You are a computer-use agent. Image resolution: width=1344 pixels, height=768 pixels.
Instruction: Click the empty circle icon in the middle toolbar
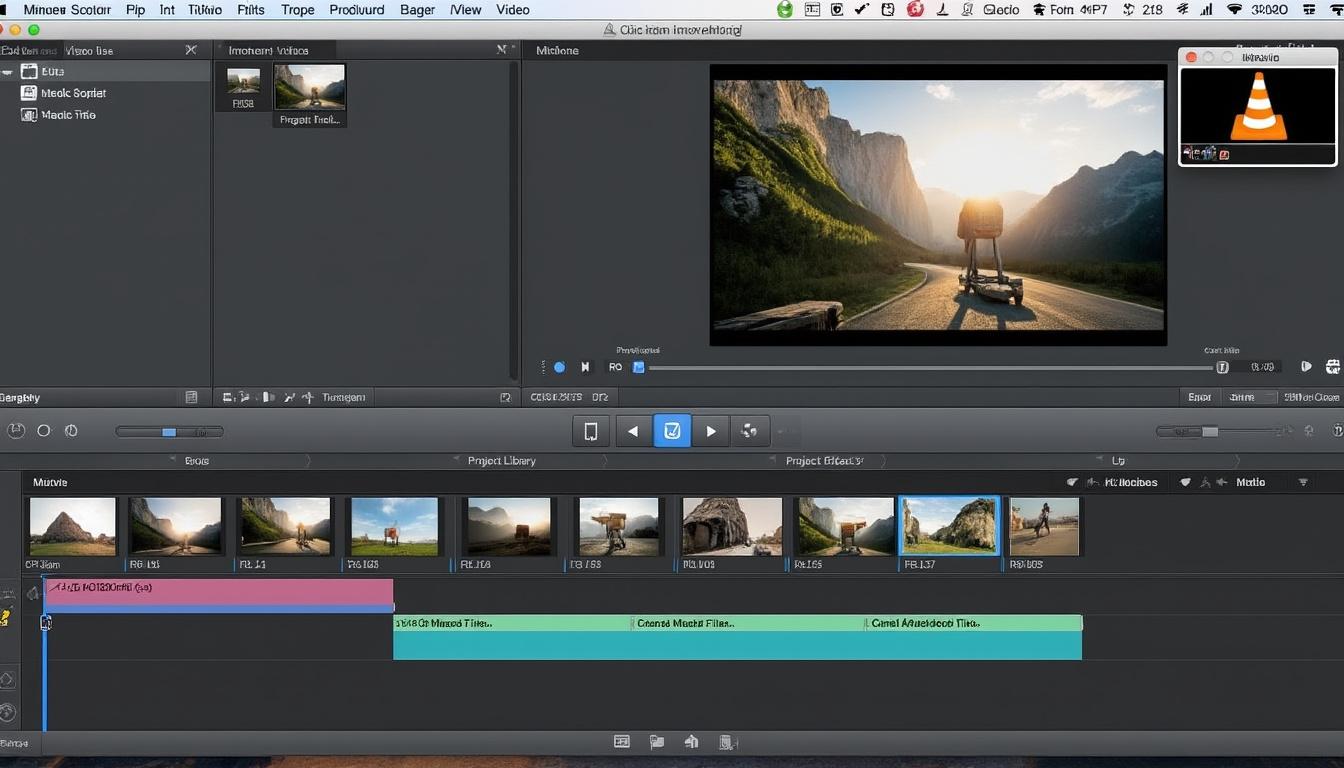(44, 431)
